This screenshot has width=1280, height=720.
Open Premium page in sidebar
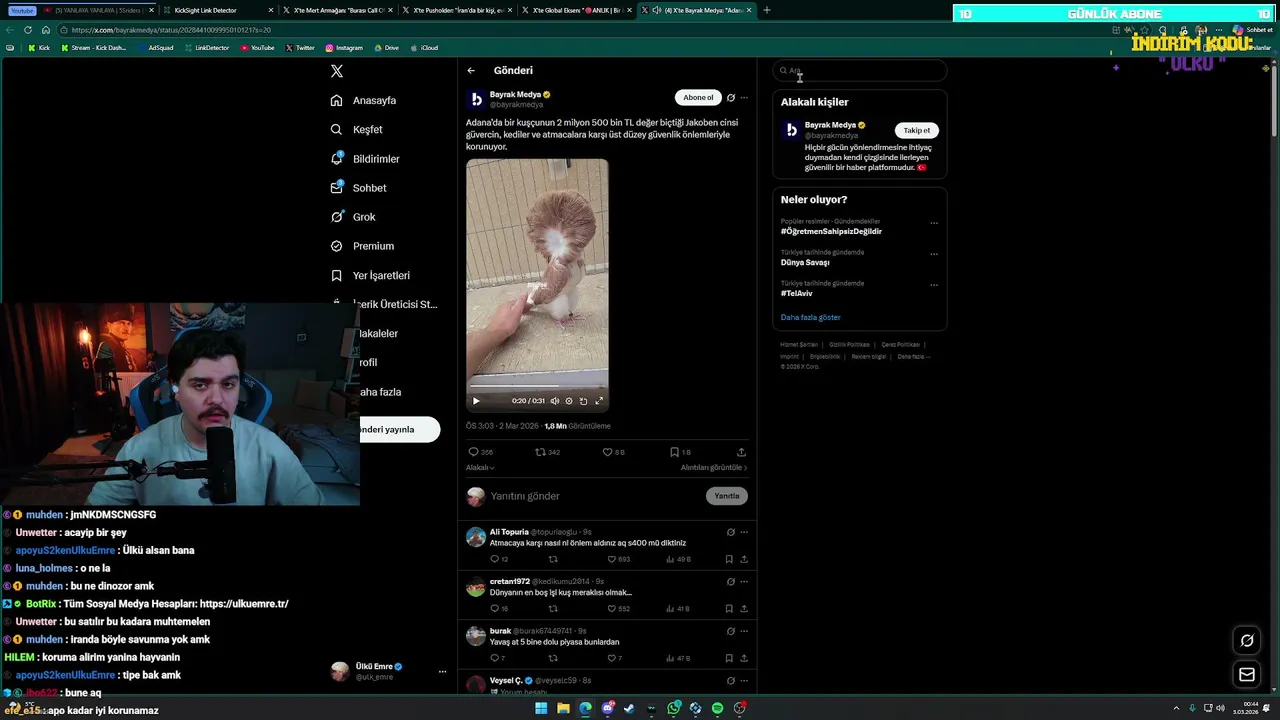coord(362,246)
